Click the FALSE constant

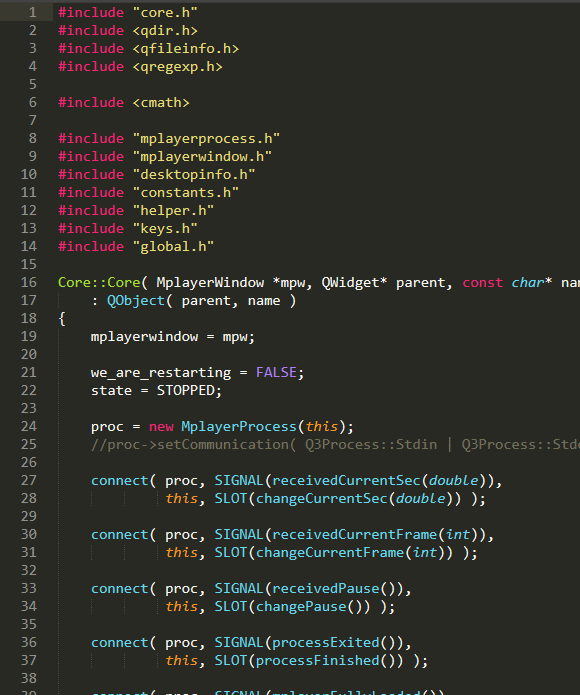276,372
